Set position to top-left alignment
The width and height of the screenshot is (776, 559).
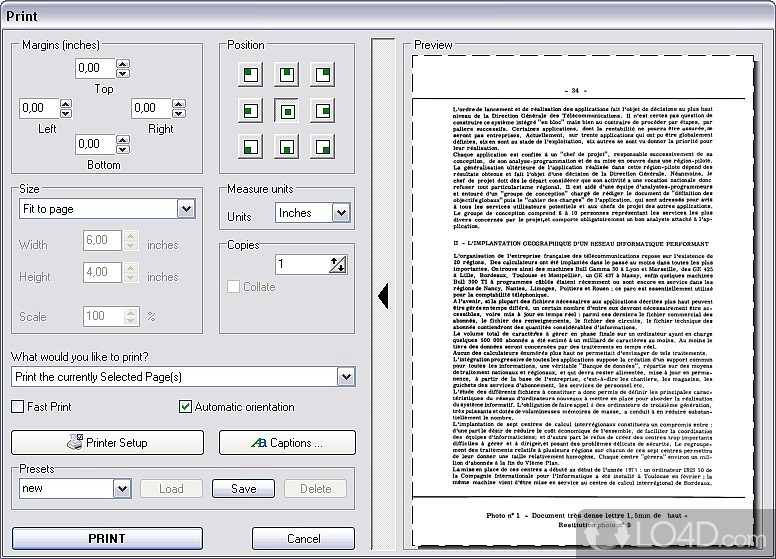pos(250,75)
